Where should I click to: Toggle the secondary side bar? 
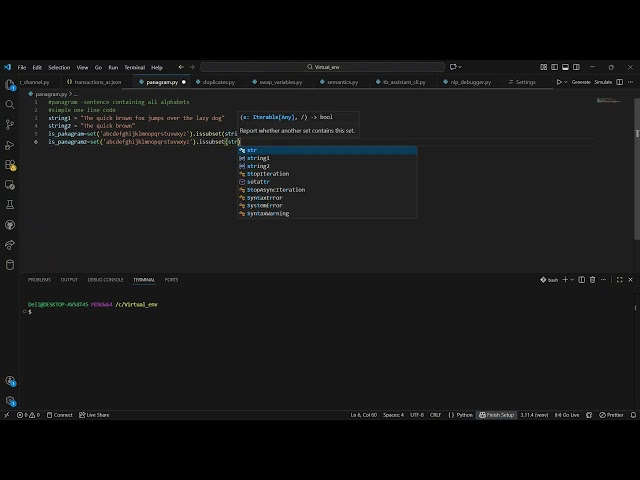[x=576, y=67]
